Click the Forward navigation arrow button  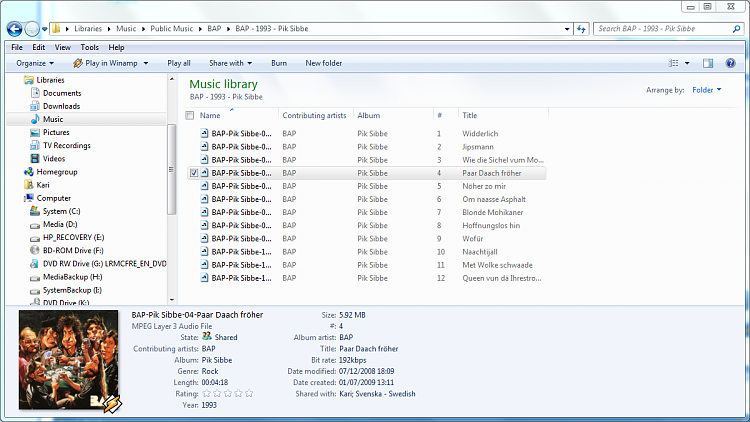click(x=32, y=29)
